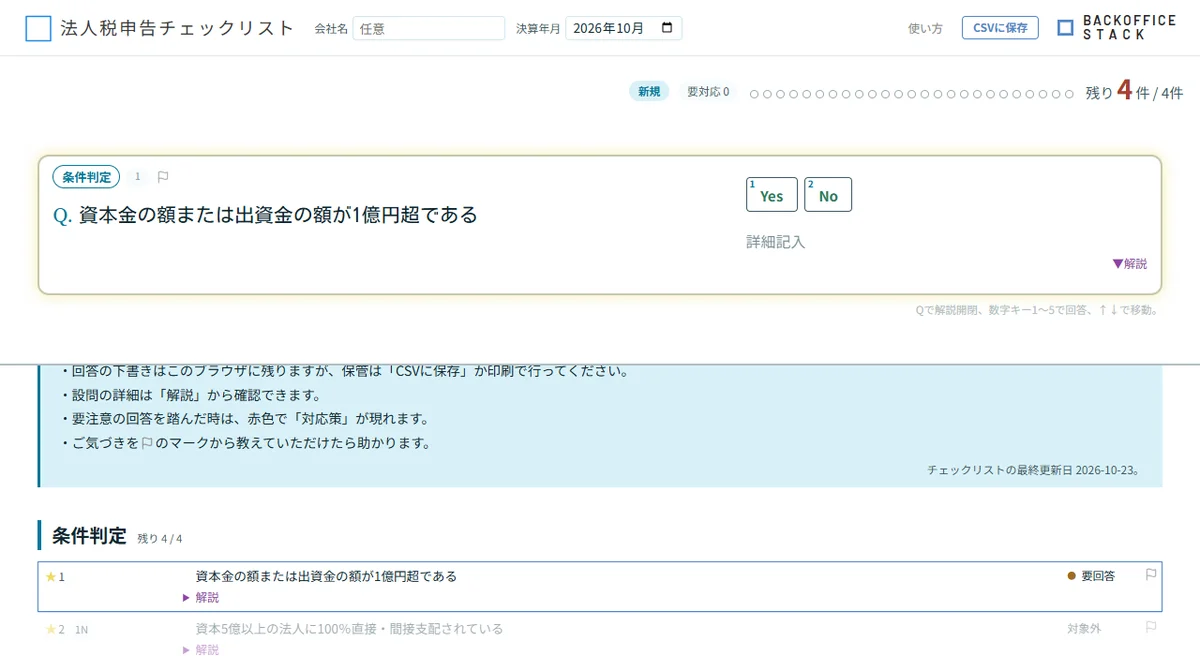
Task: Click the page title 法人税申告チェックリスト
Action: tap(177, 28)
